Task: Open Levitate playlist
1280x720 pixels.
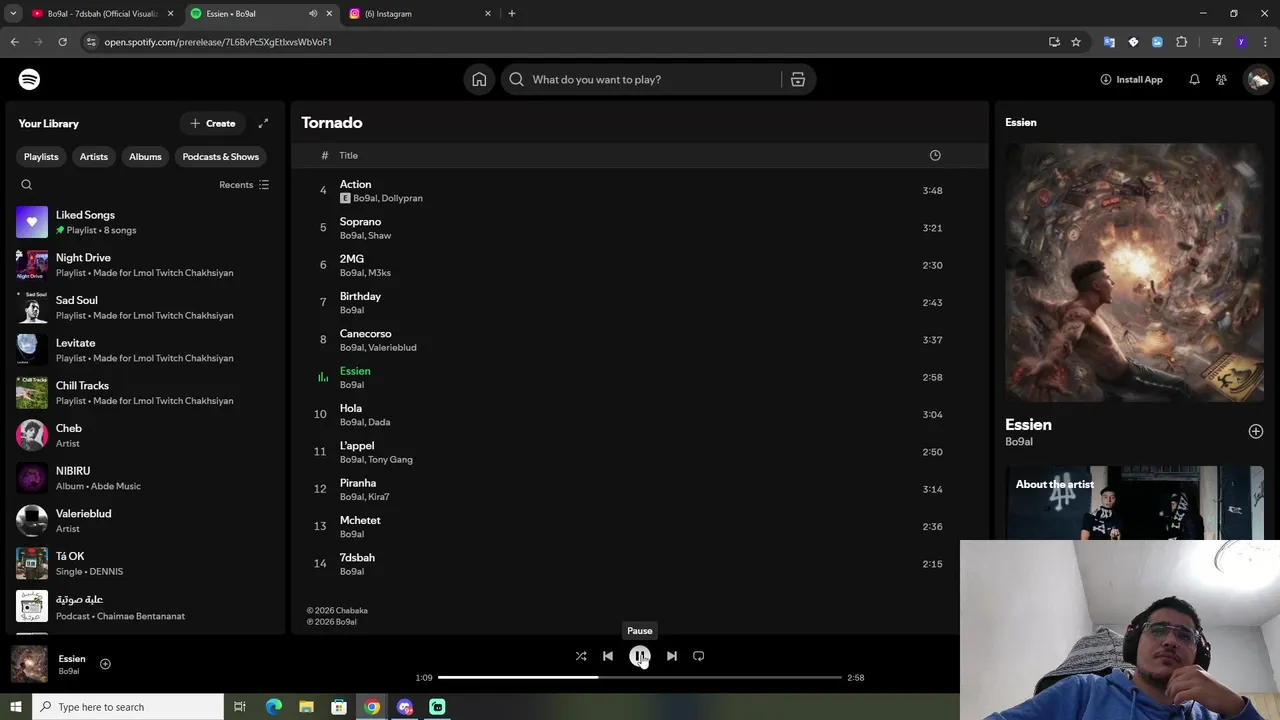Action: [143, 350]
